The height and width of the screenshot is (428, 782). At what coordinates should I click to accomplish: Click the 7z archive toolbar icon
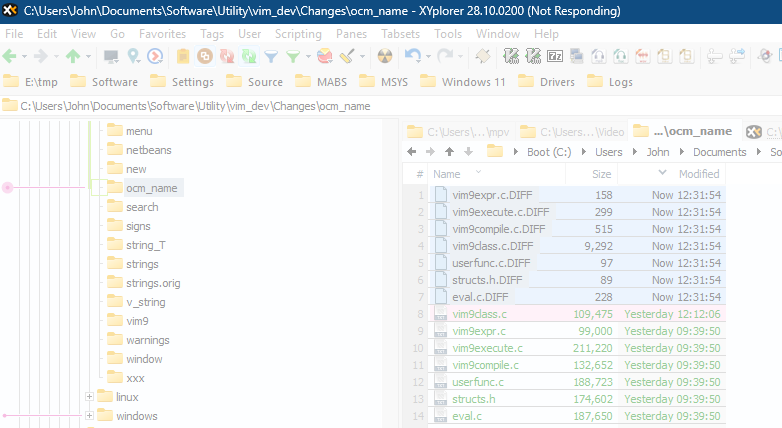click(554, 57)
